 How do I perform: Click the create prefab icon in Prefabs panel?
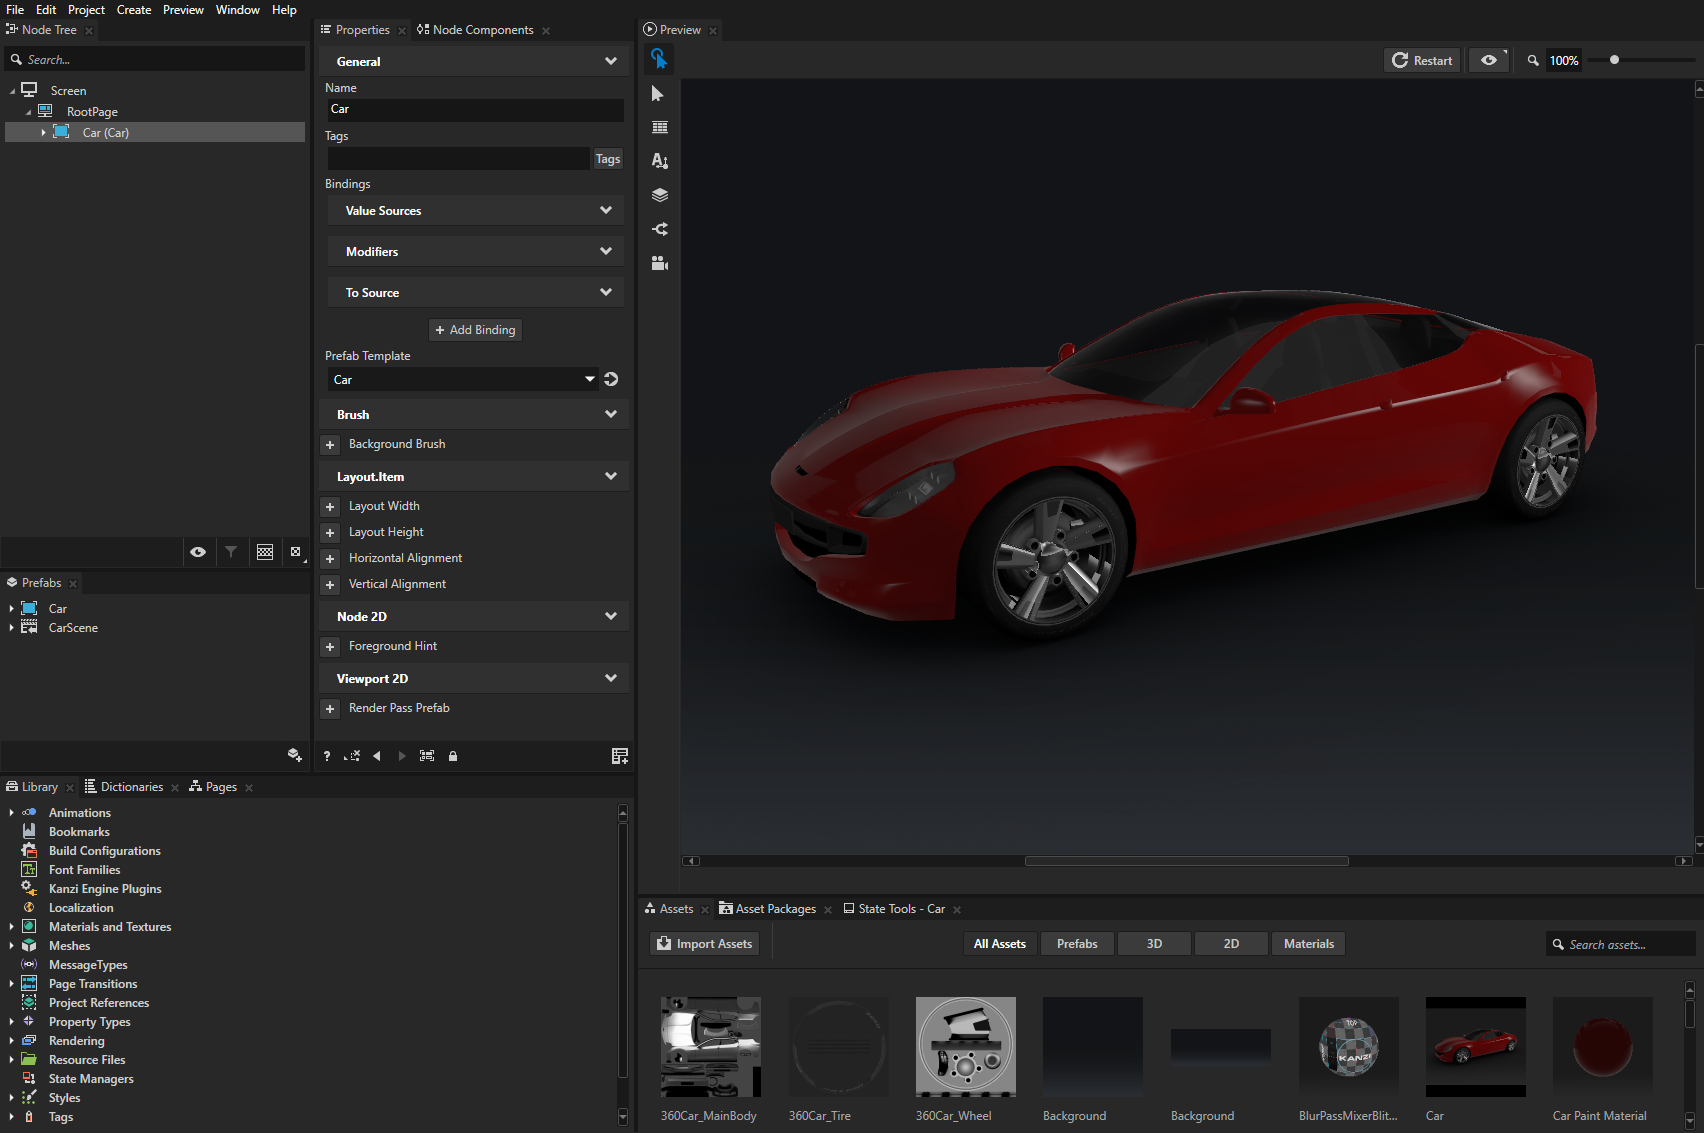[x=294, y=755]
